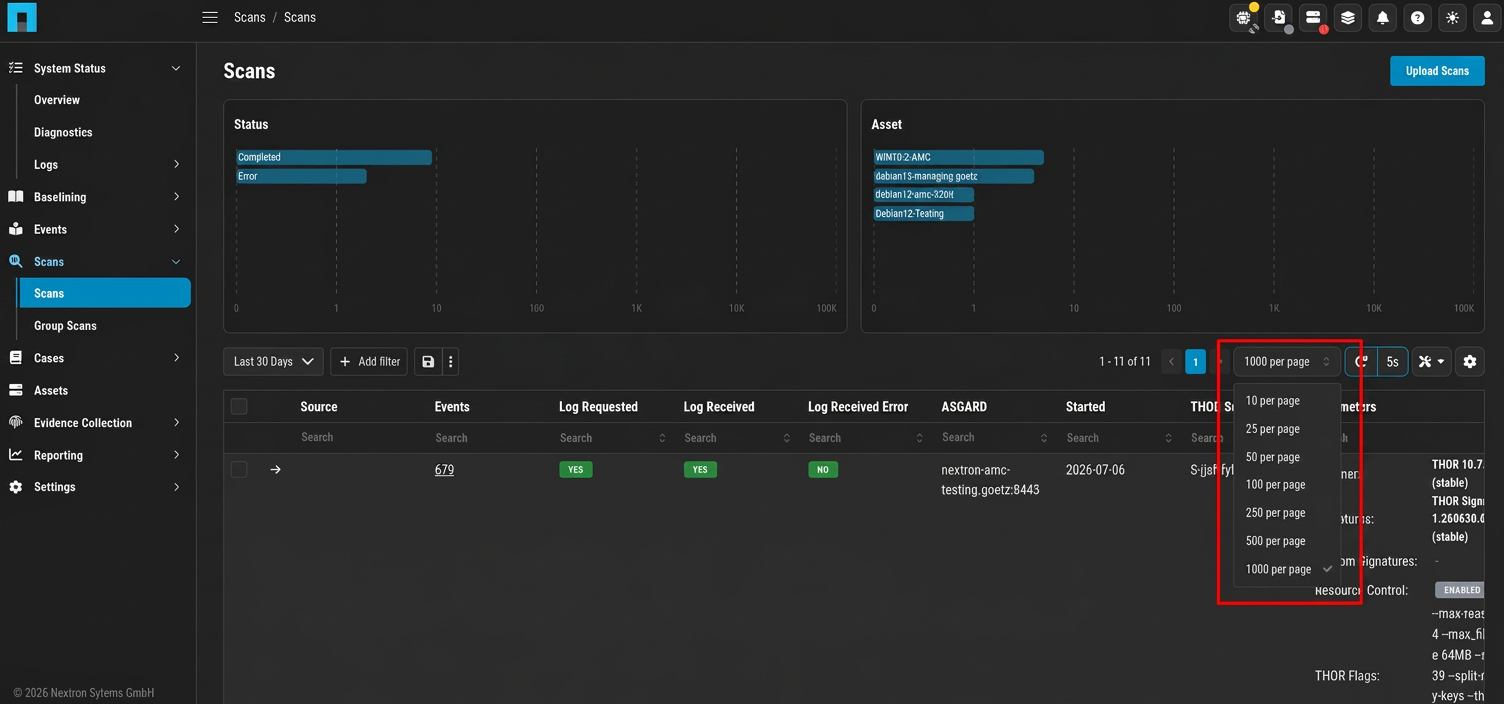Open the 679 events link

pos(444,469)
